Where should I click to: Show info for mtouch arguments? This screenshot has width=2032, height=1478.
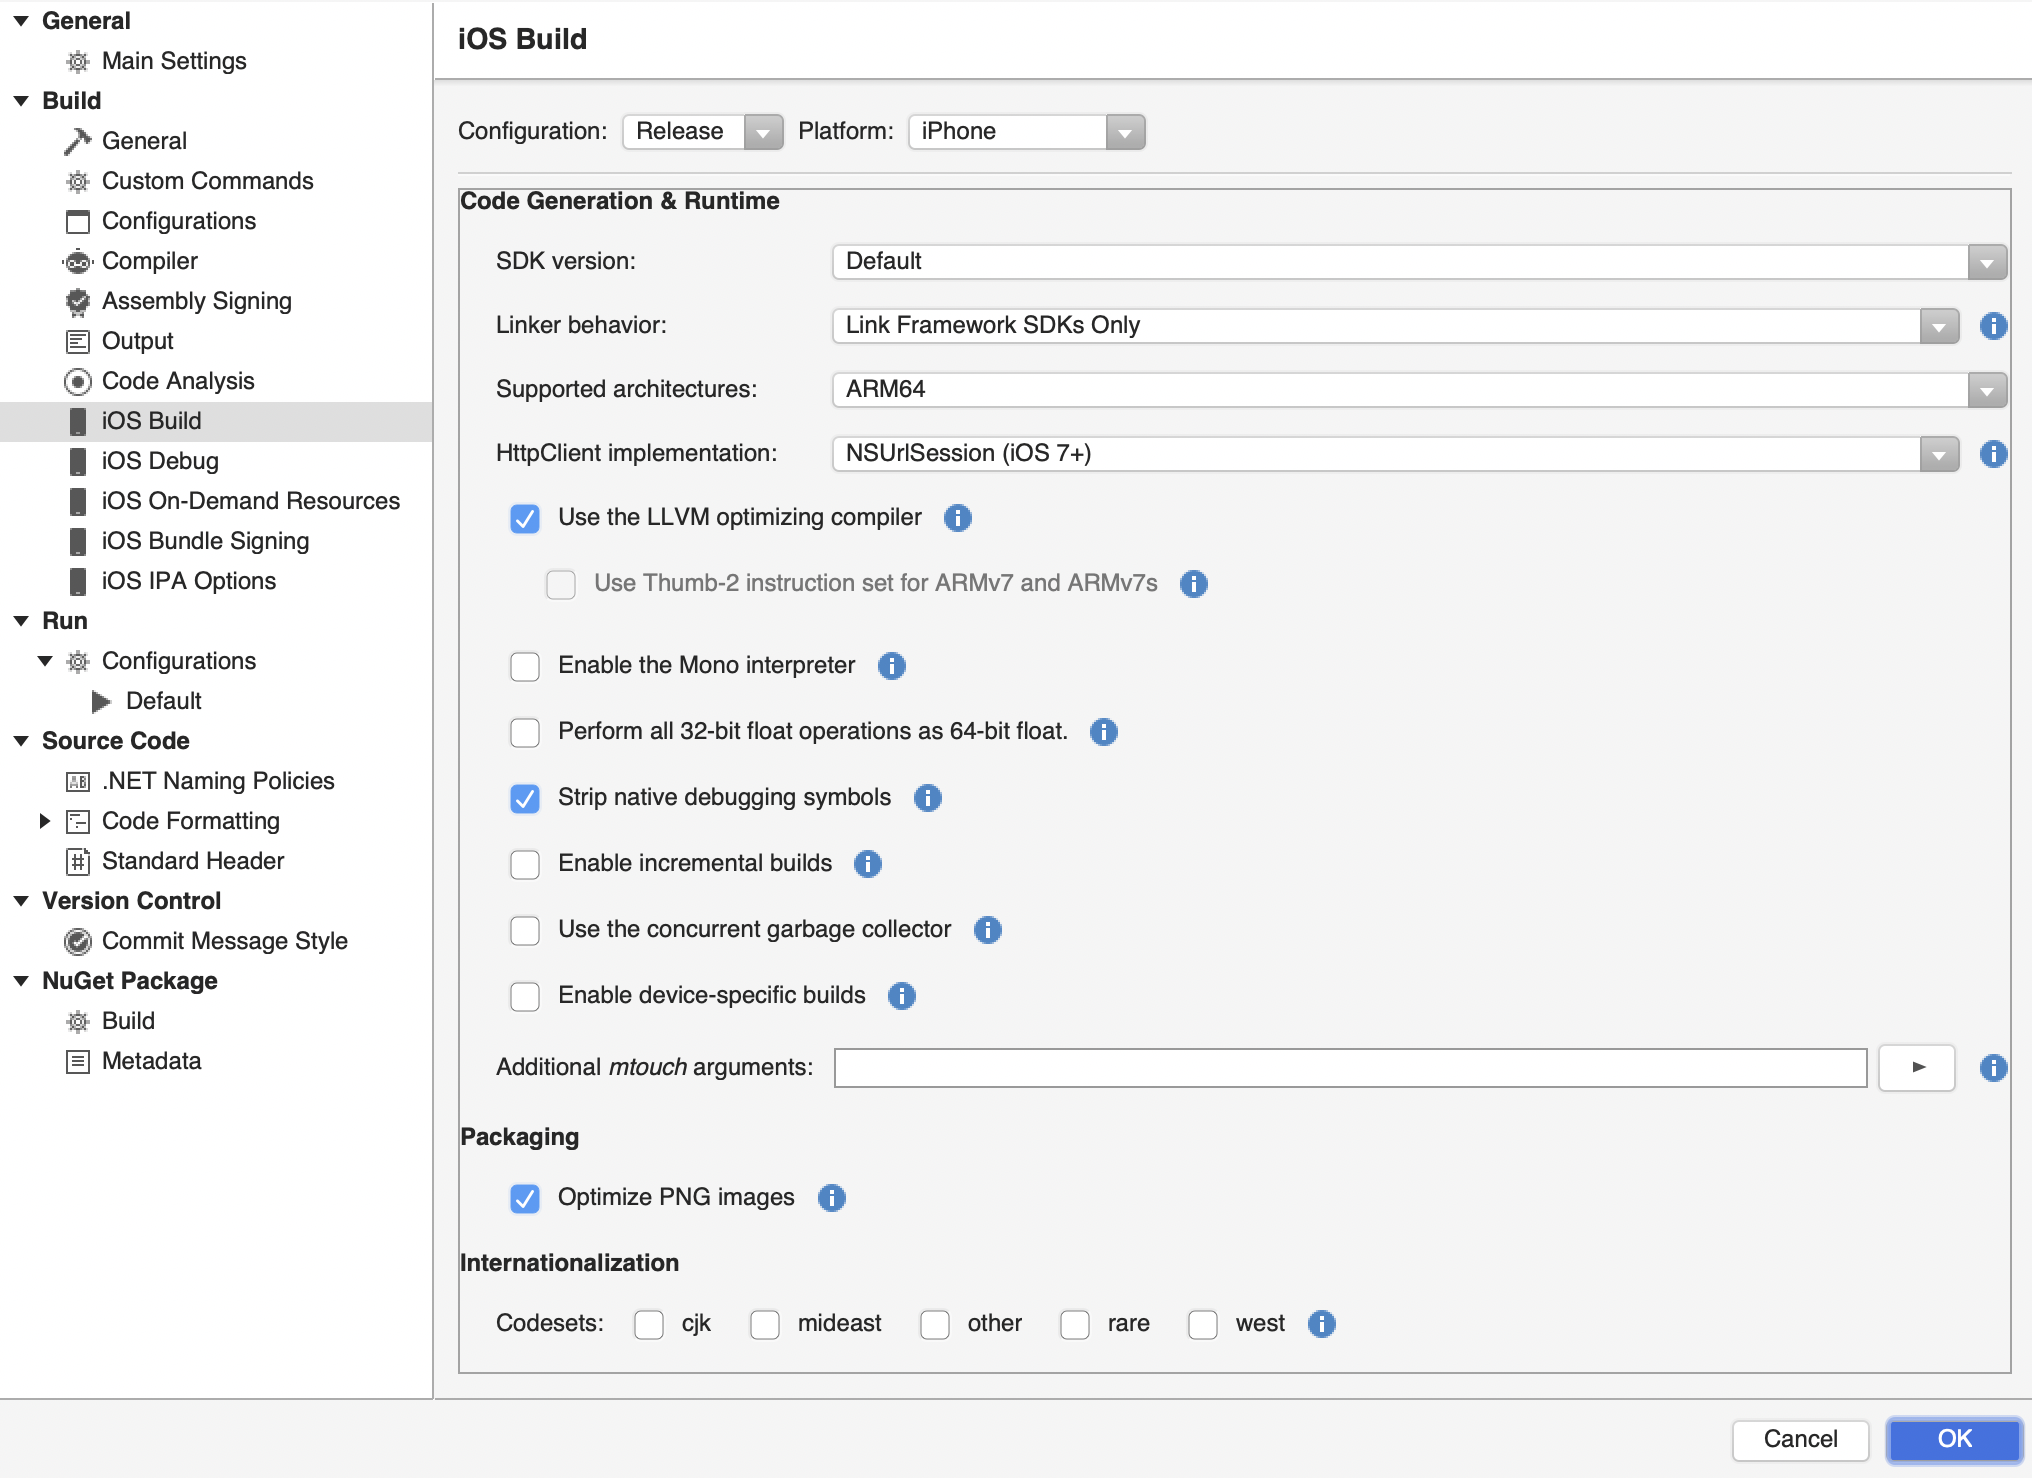1993,1068
